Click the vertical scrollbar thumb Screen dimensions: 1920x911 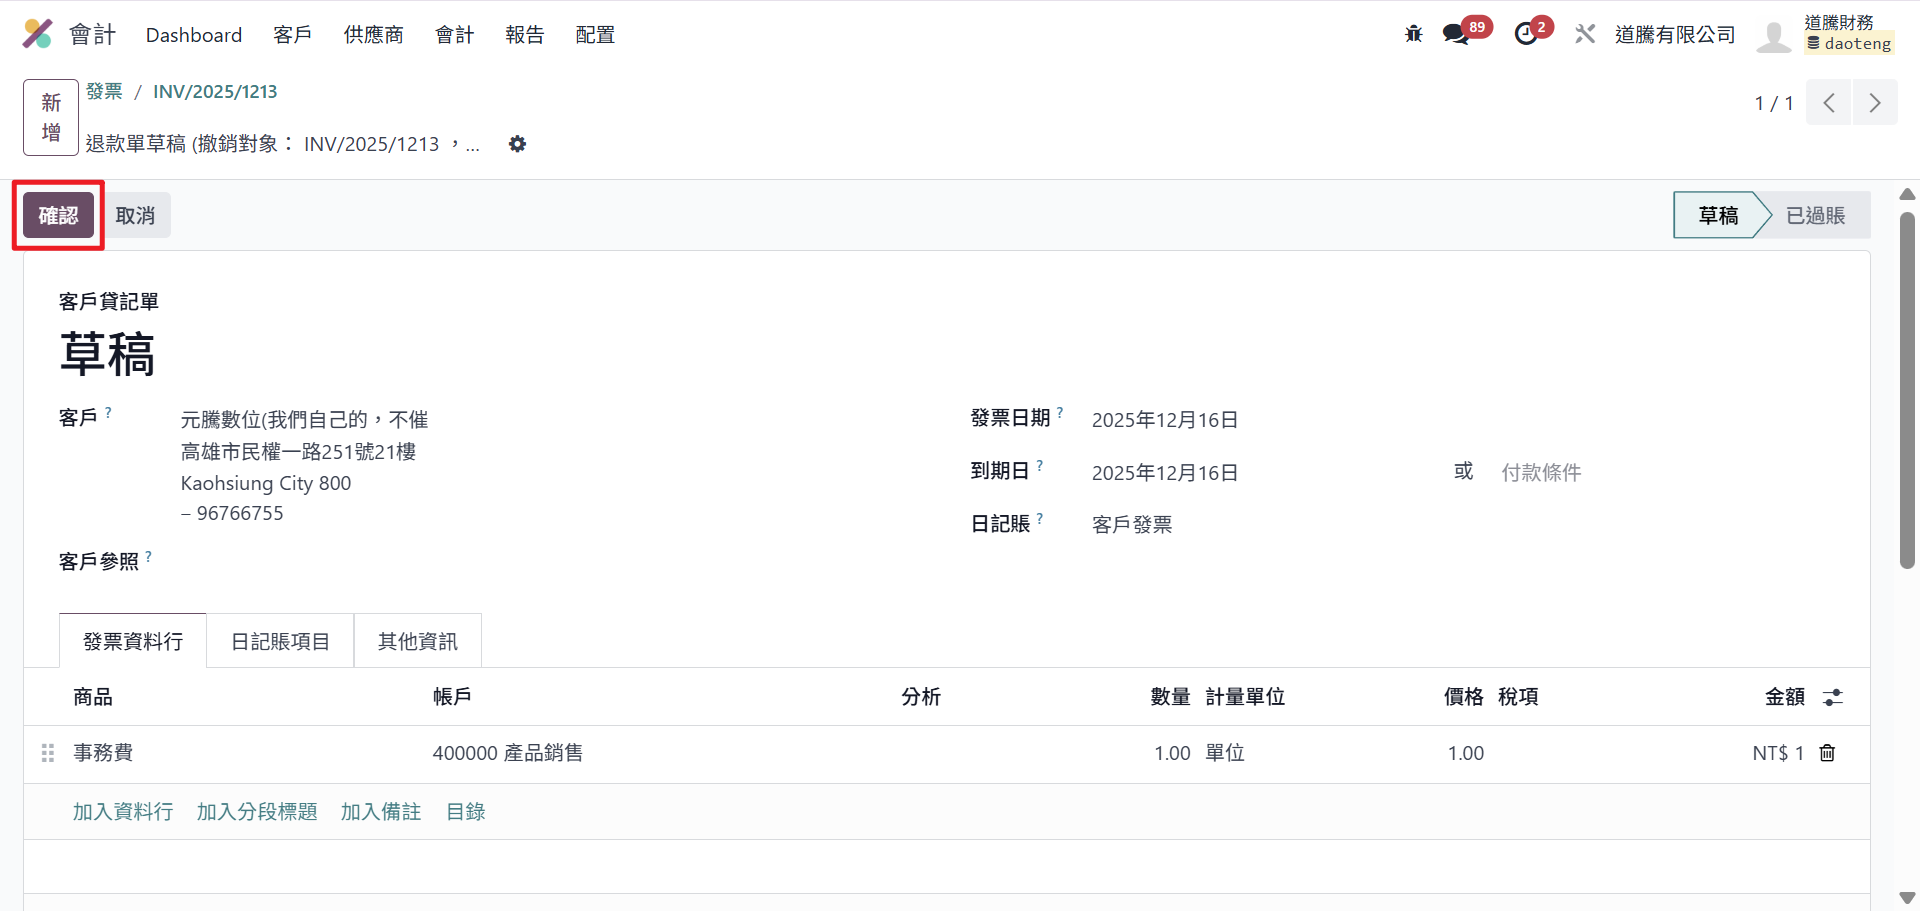1907,390
